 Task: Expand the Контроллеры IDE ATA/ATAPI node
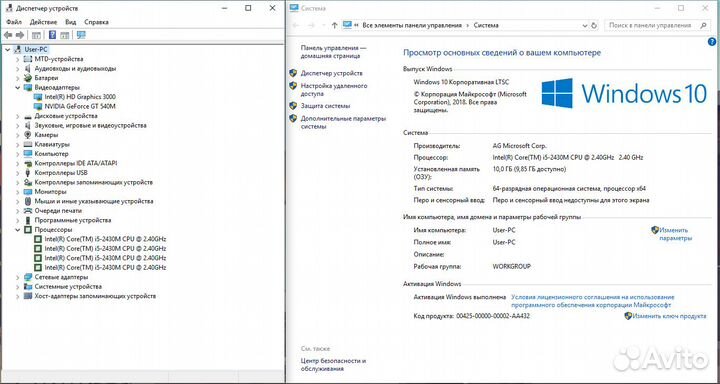coord(18,163)
